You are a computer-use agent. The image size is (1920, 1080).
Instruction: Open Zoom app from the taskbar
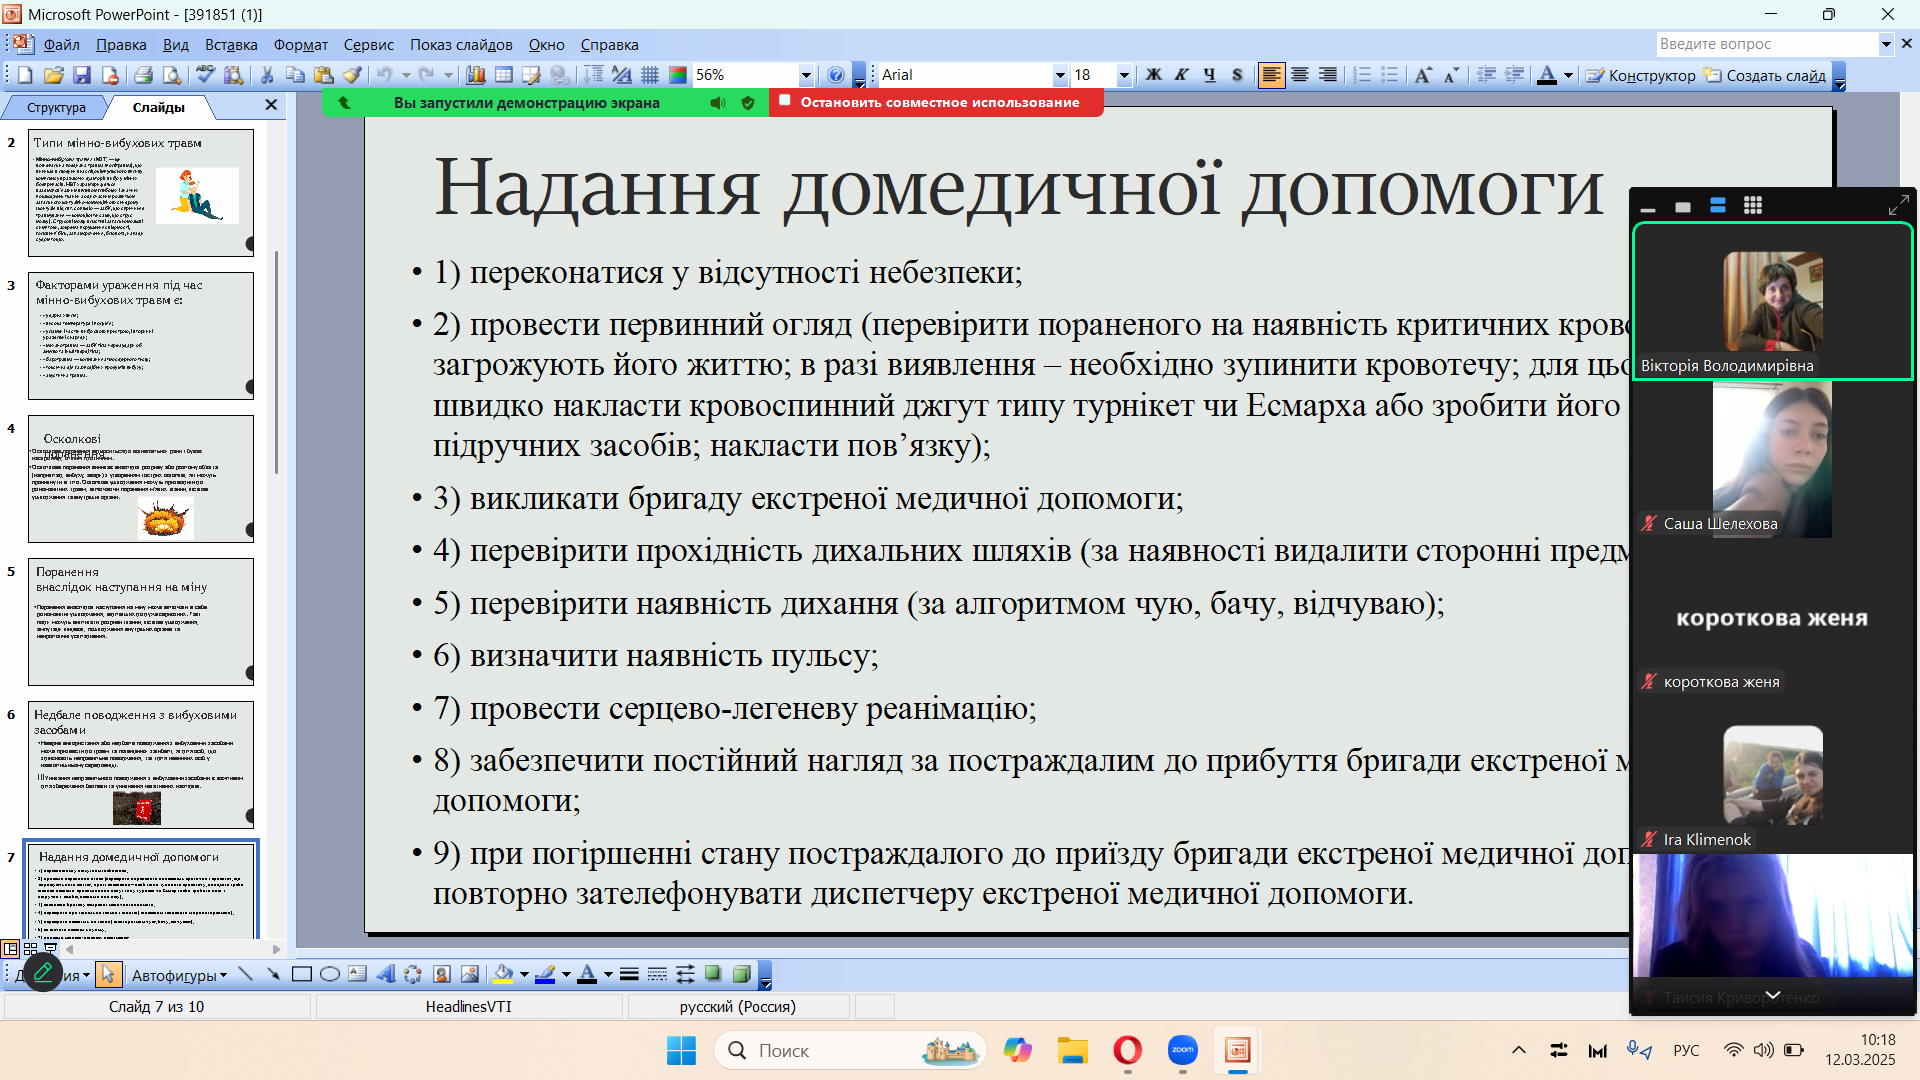click(1182, 1050)
